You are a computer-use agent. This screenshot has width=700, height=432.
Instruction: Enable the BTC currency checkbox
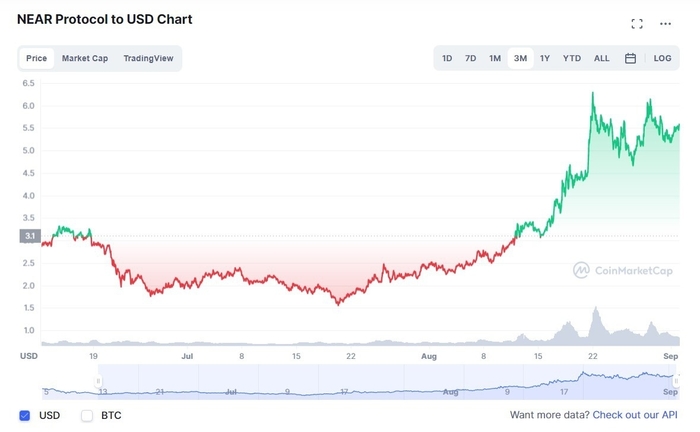tap(87, 414)
